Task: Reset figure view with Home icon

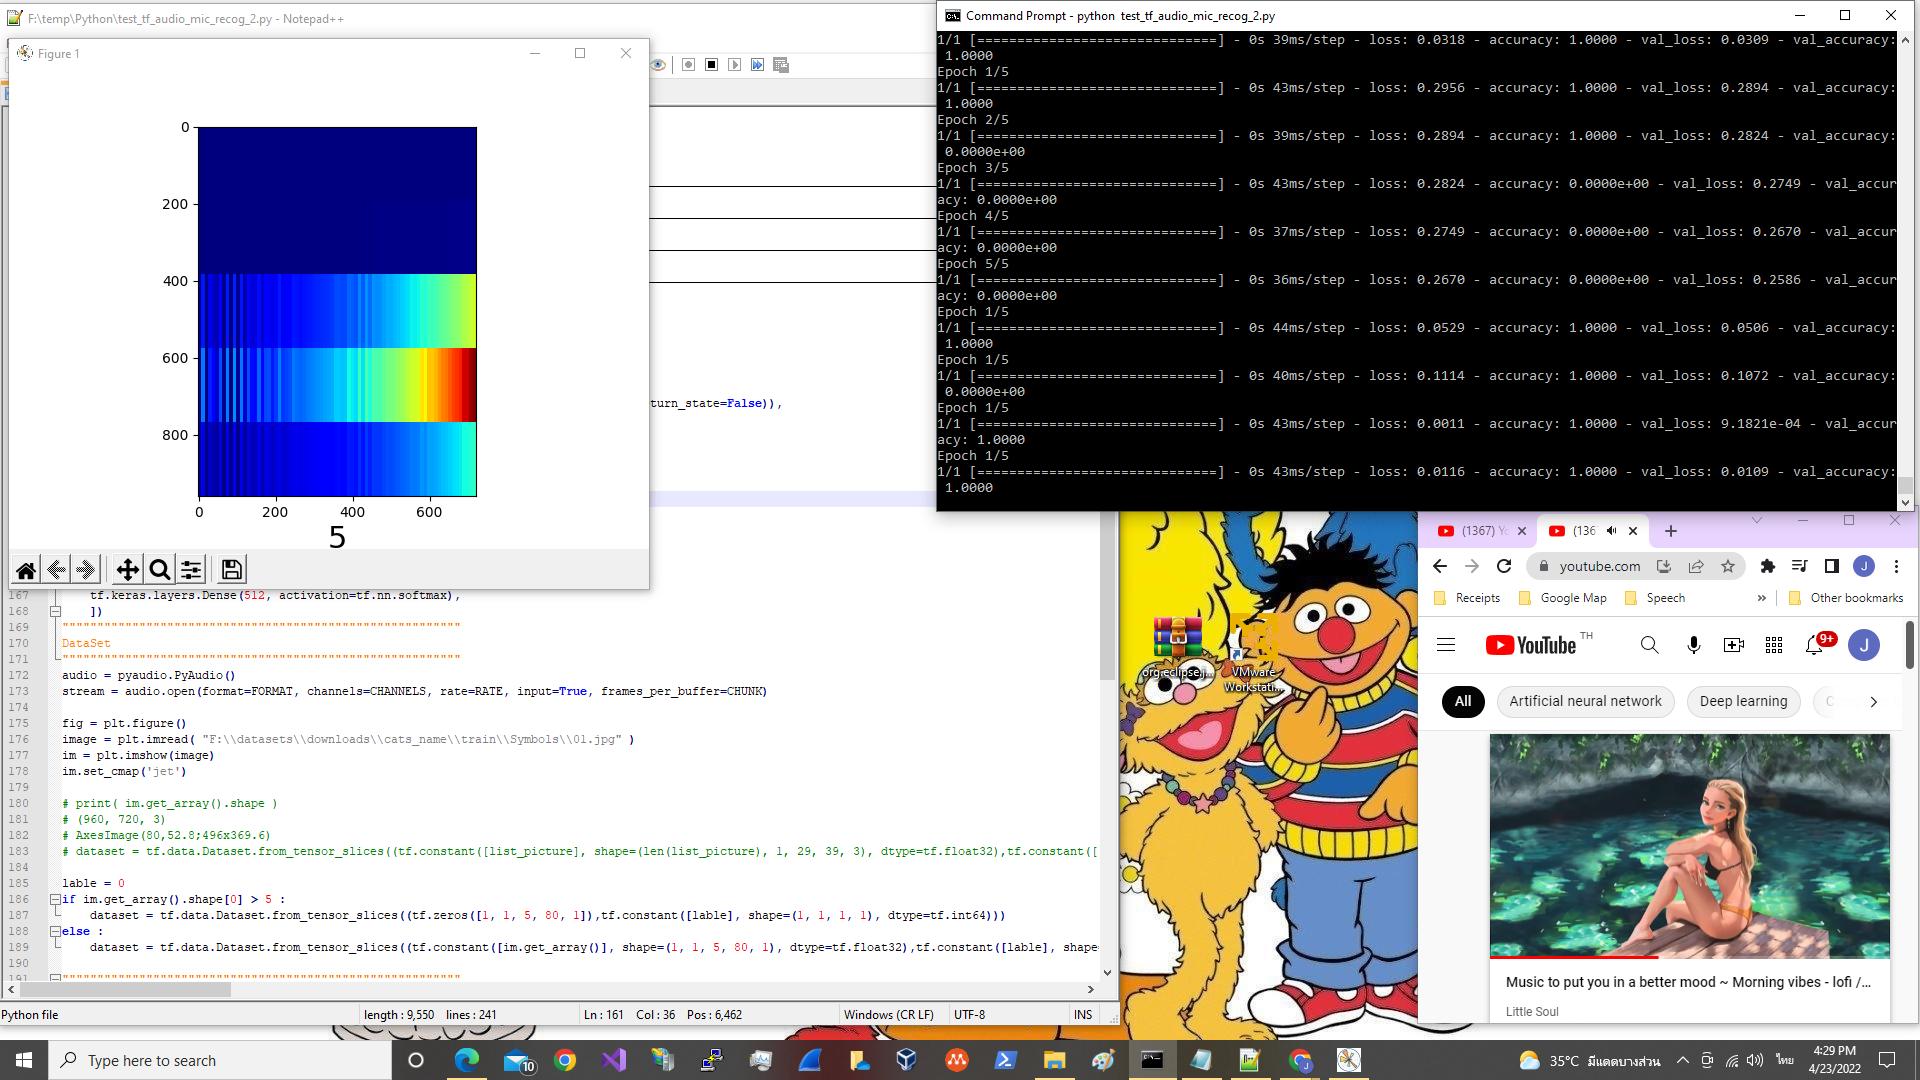Action: (26, 570)
